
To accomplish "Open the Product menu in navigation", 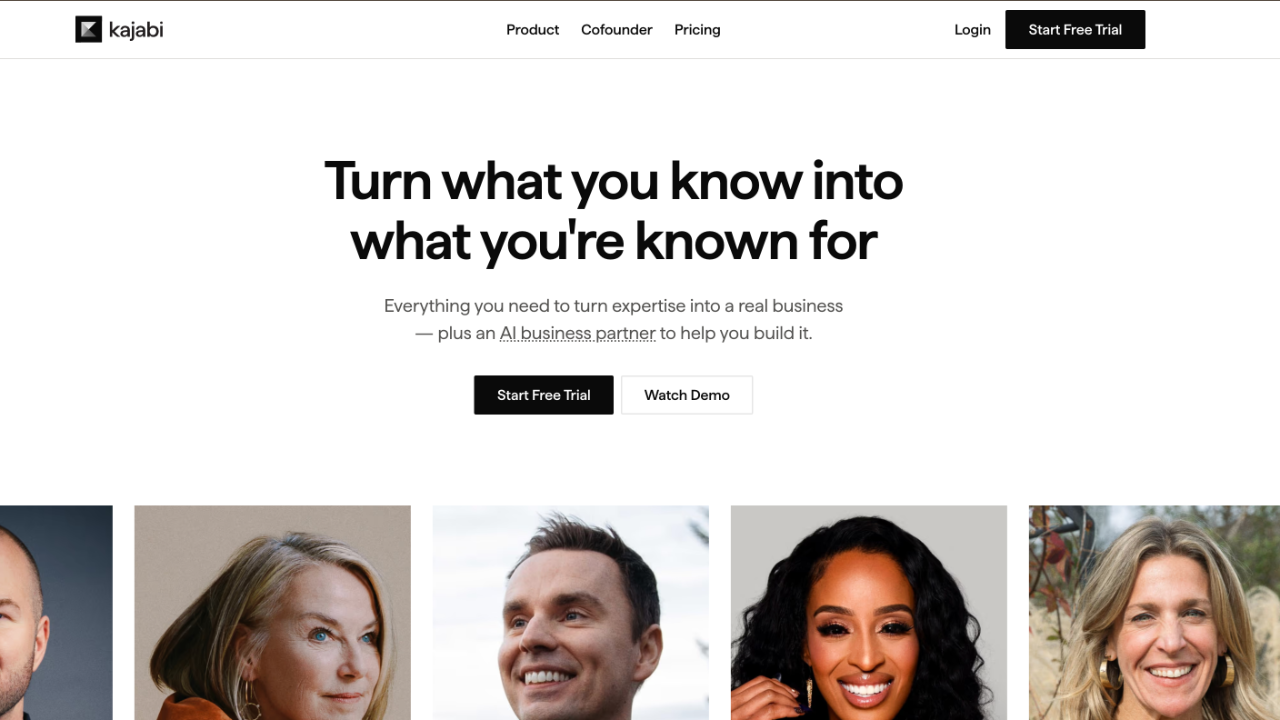I will [x=532, y=30].
